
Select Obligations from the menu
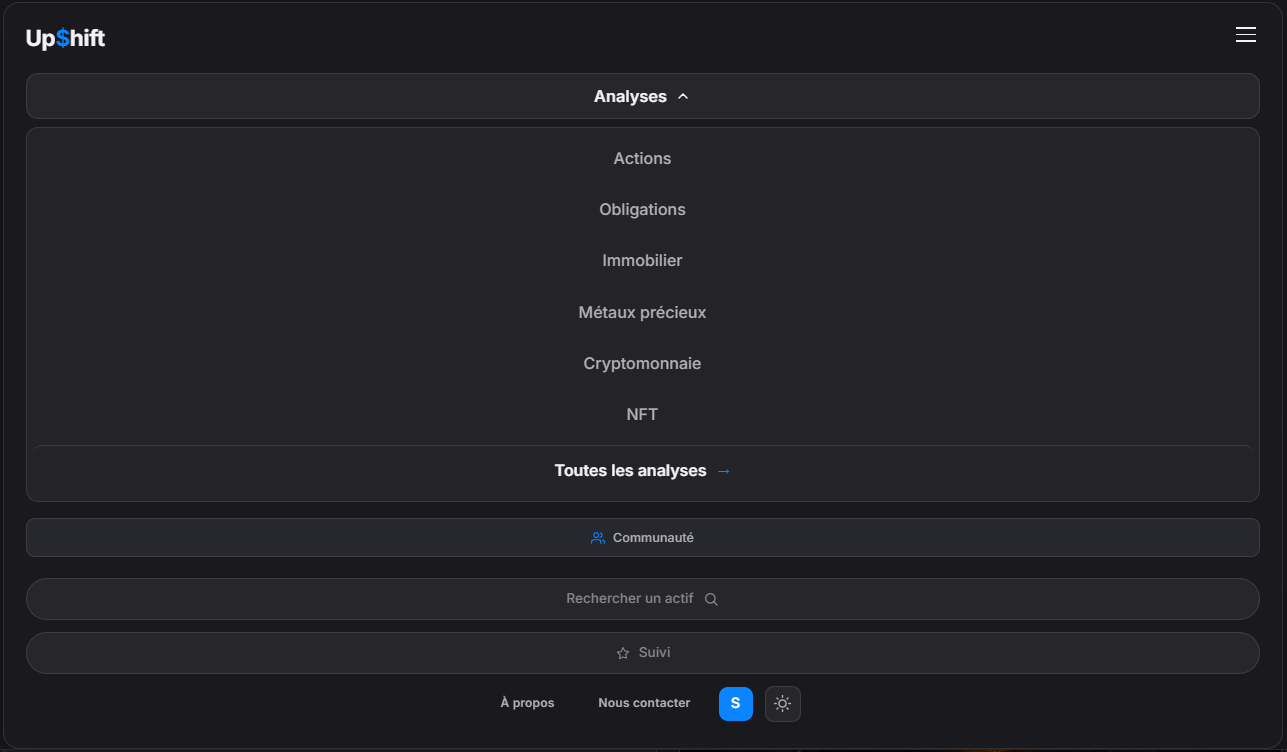click(642, 209)
